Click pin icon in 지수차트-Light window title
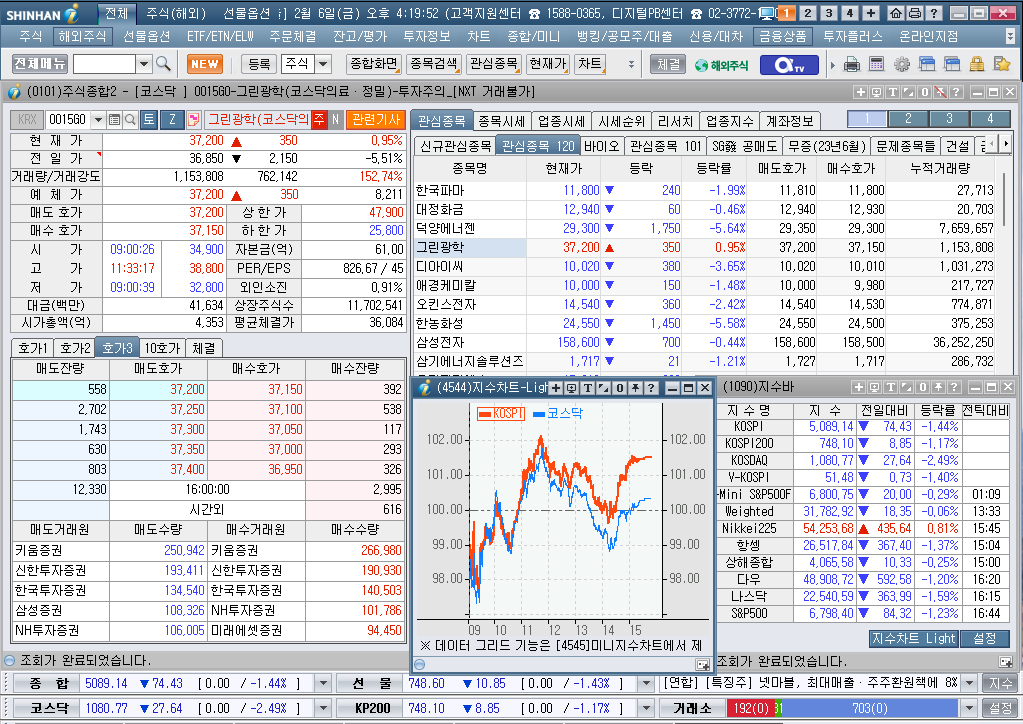The height and width of the screenshot is (724, 1023). pos(635,388)
